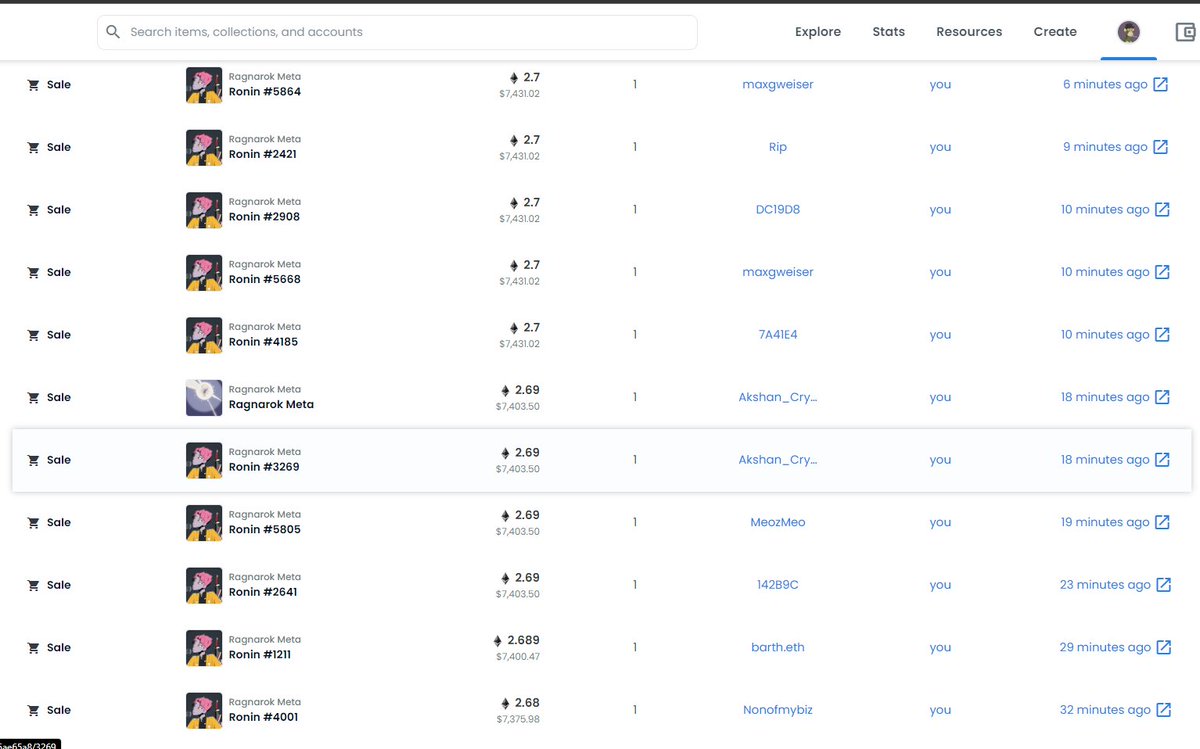Click '19 minutes ago' timestamp link
Viewport: 1200px width, 749px height.
1105,522
